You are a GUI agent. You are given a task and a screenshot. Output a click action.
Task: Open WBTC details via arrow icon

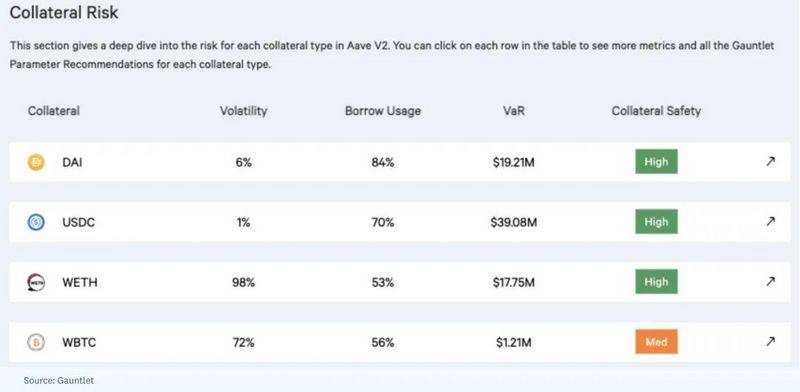coord(770,341)
